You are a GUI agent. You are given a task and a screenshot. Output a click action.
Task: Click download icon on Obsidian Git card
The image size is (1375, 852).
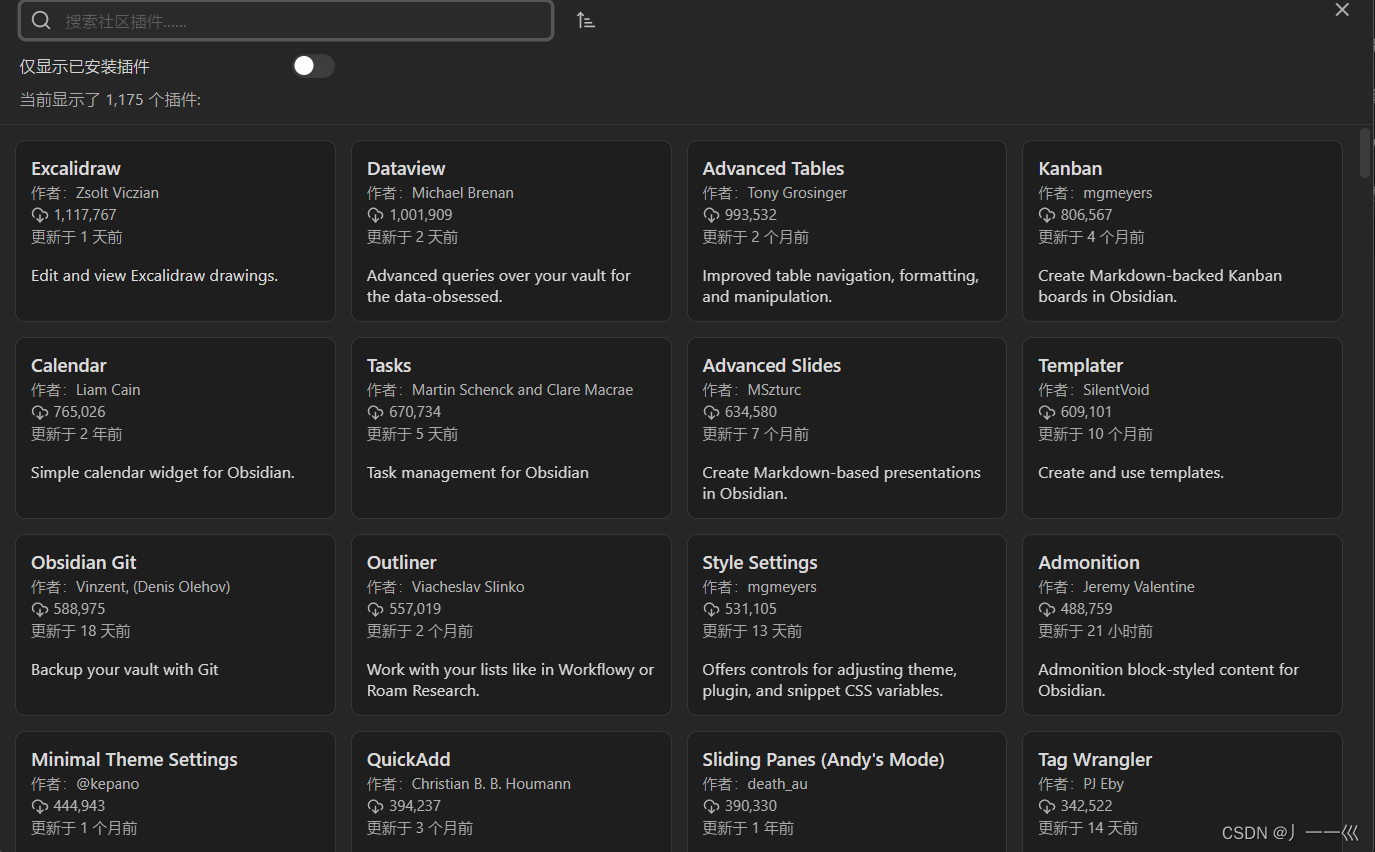40,609
